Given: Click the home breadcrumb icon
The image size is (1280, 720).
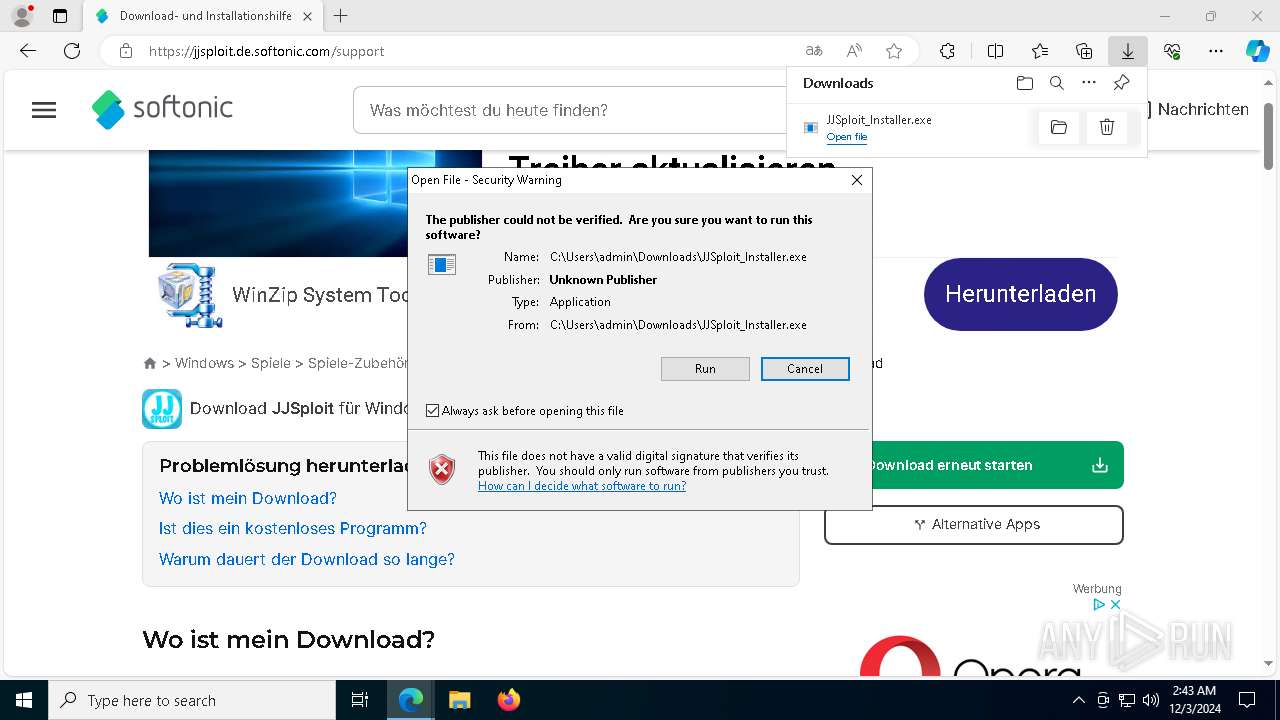Looking at the screenshot, I should click(150, 363).
